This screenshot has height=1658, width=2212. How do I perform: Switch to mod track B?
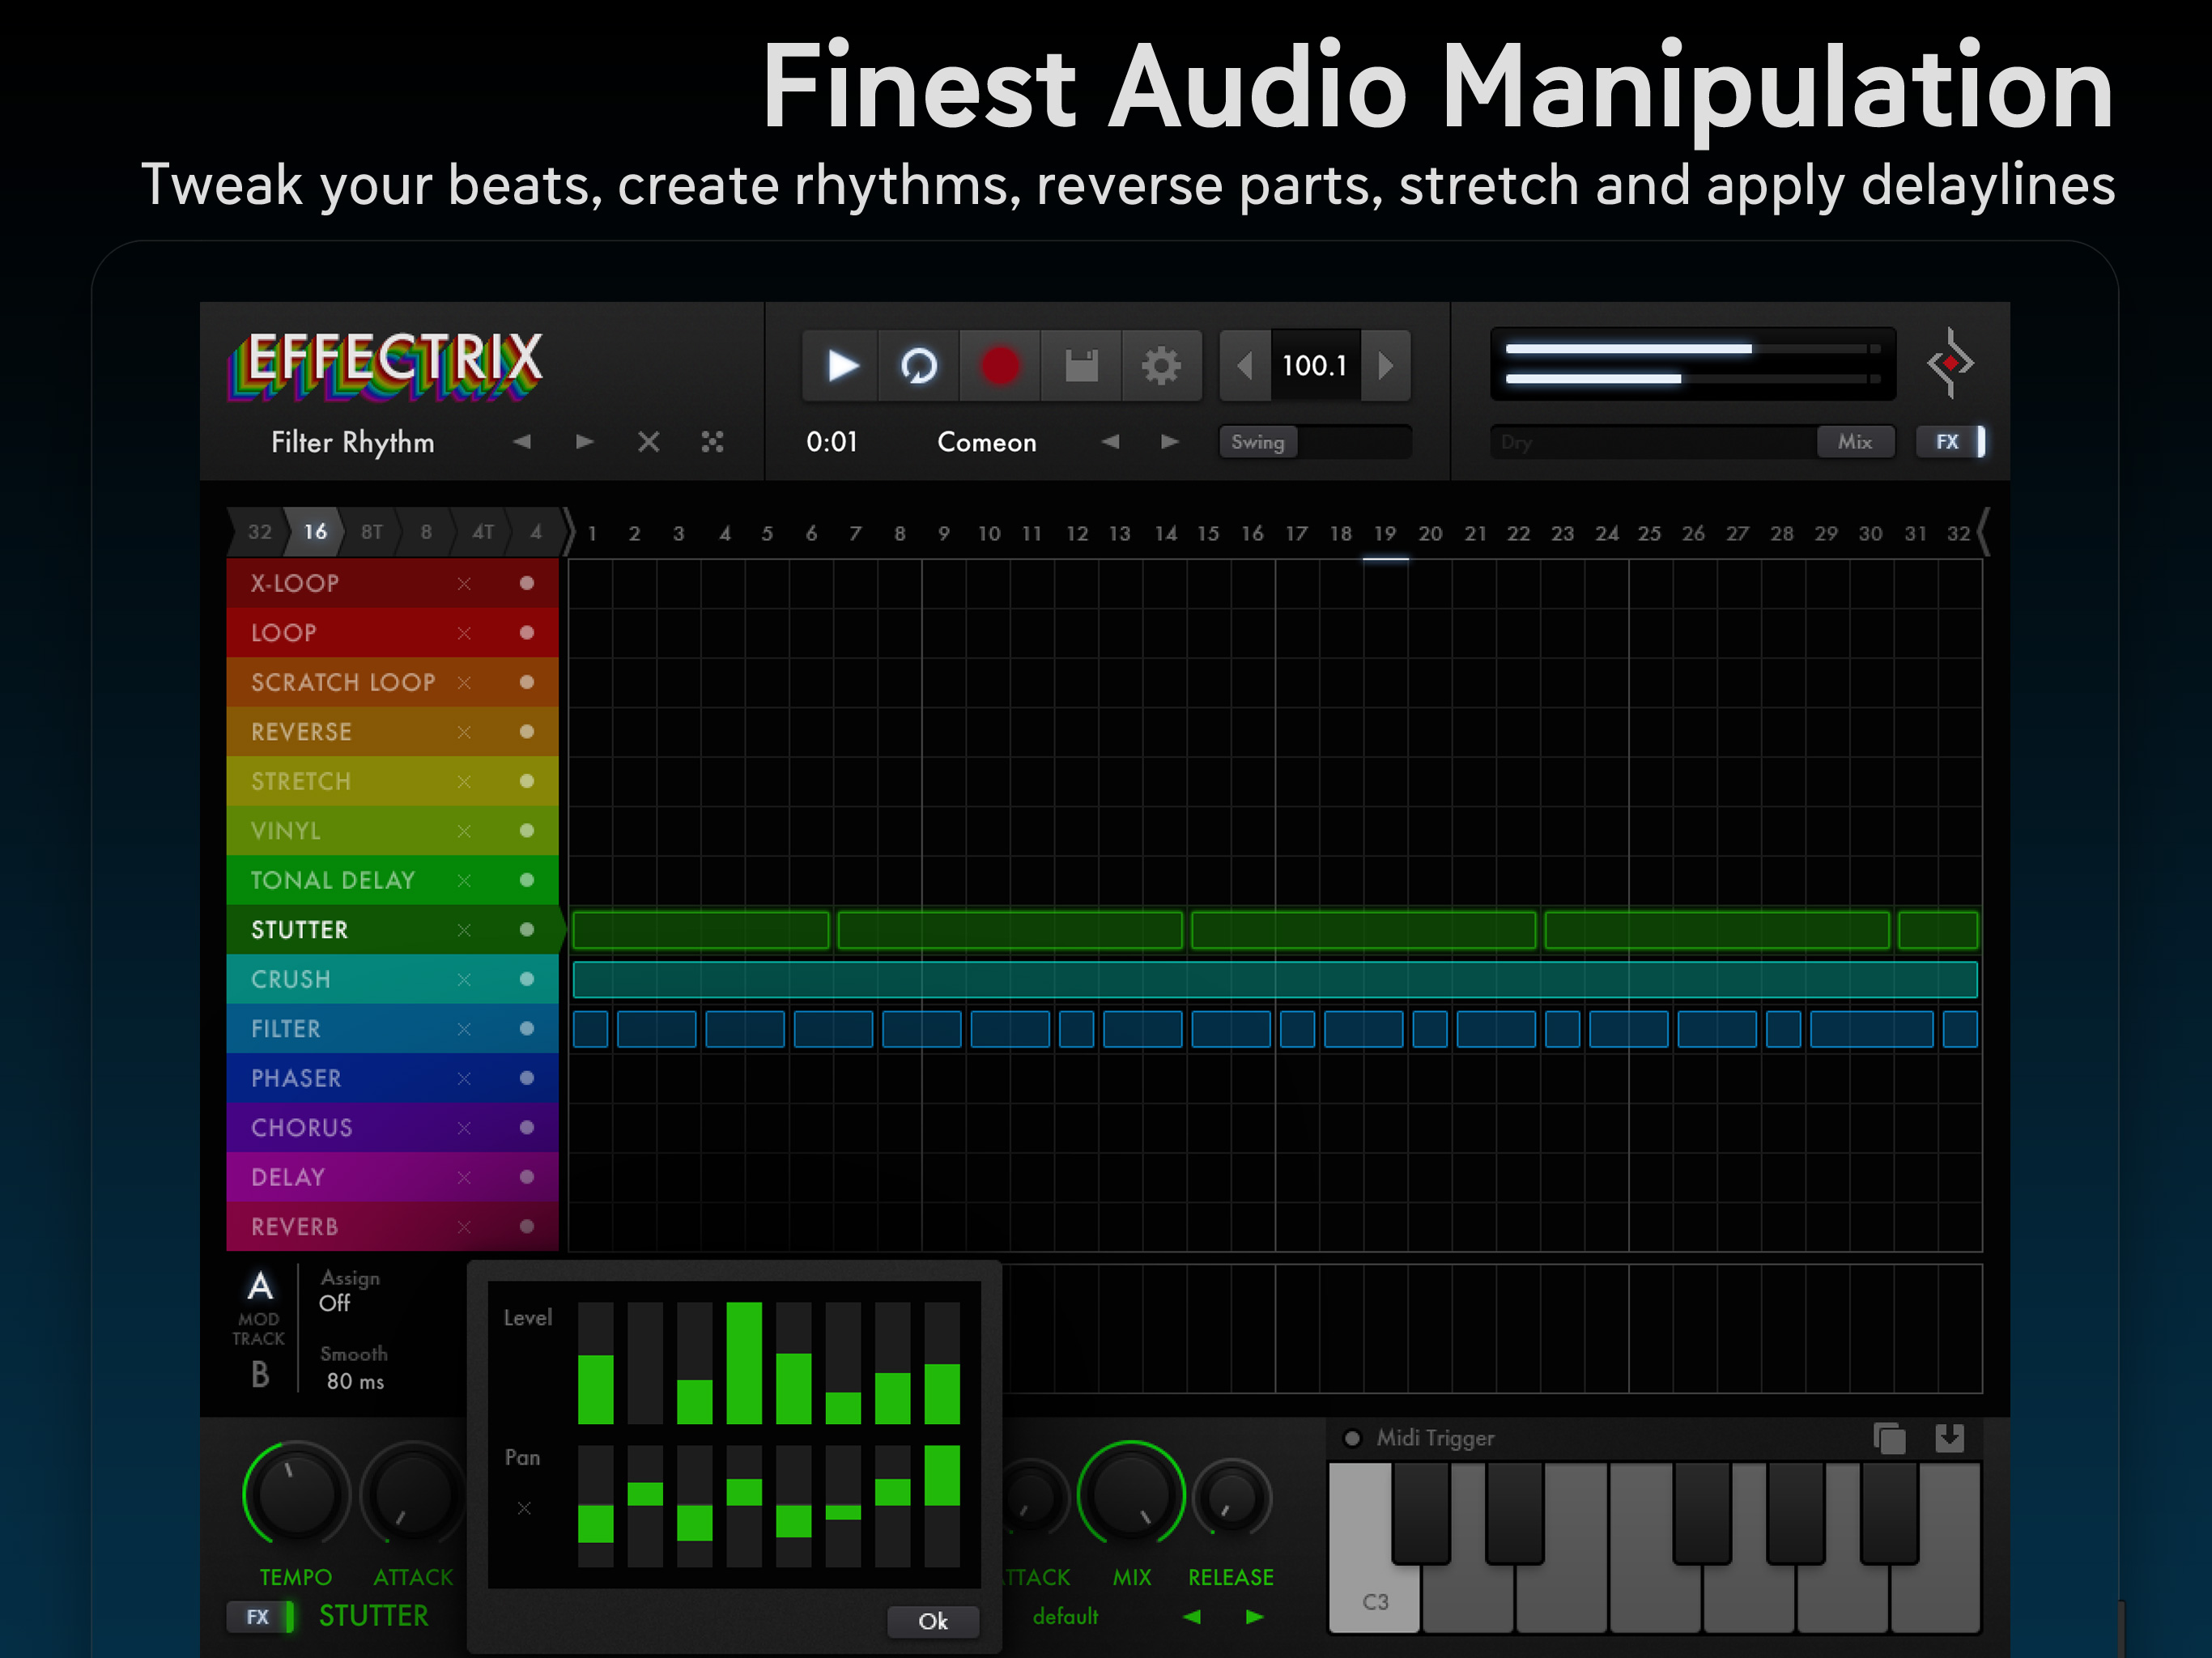click(x=260, y=1375)
